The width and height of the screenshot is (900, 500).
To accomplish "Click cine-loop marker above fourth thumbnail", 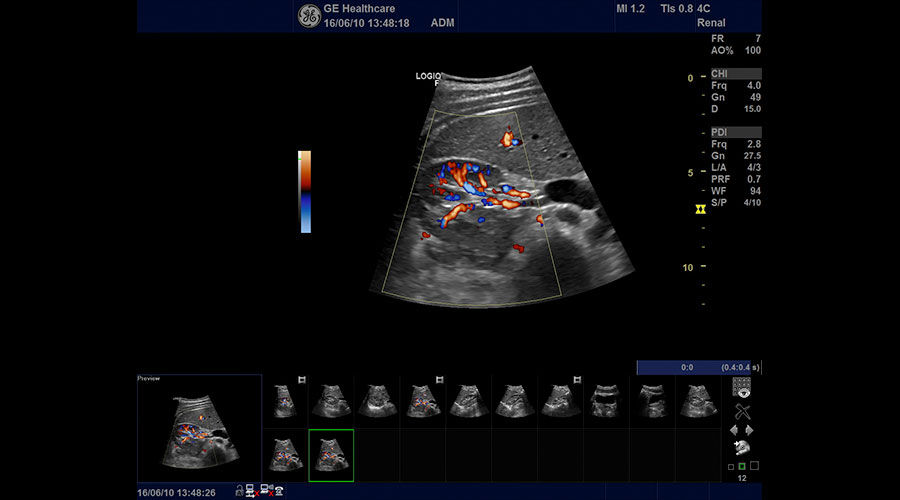I will click(x=440, y=380).
